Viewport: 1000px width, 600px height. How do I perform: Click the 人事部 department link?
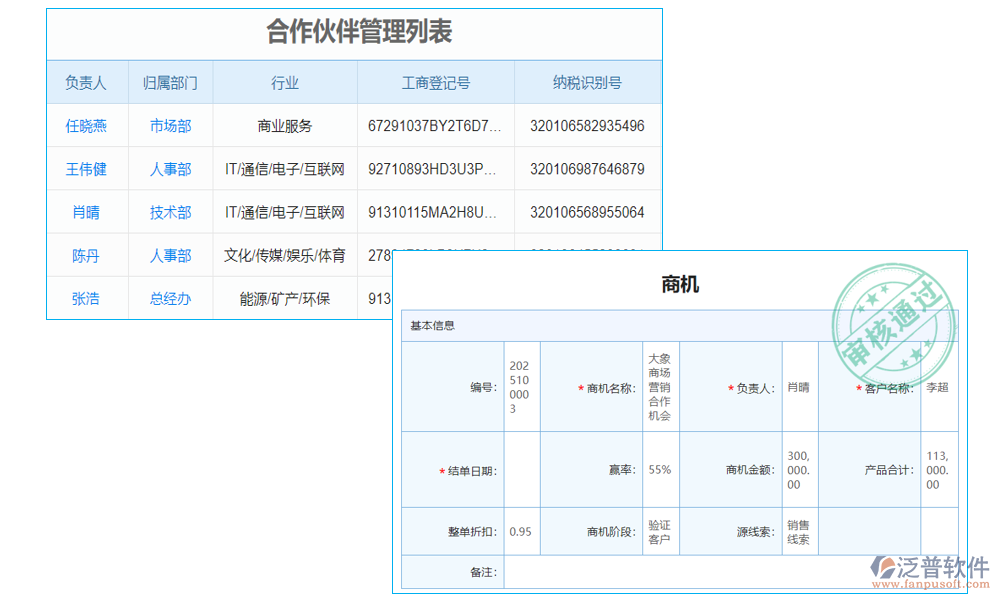pos(169,168)
